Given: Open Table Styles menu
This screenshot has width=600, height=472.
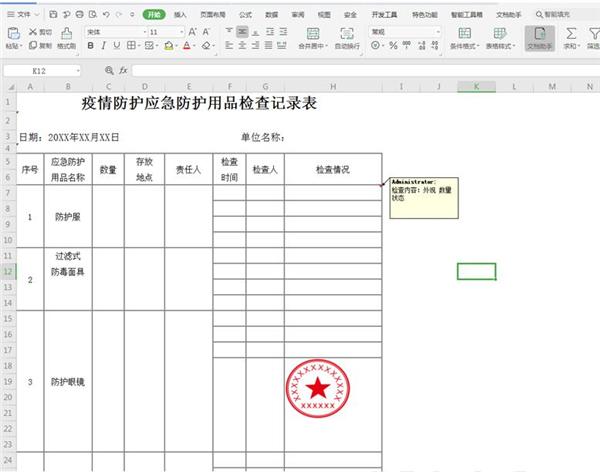Looking at the screenshot, I should (501, 38).
